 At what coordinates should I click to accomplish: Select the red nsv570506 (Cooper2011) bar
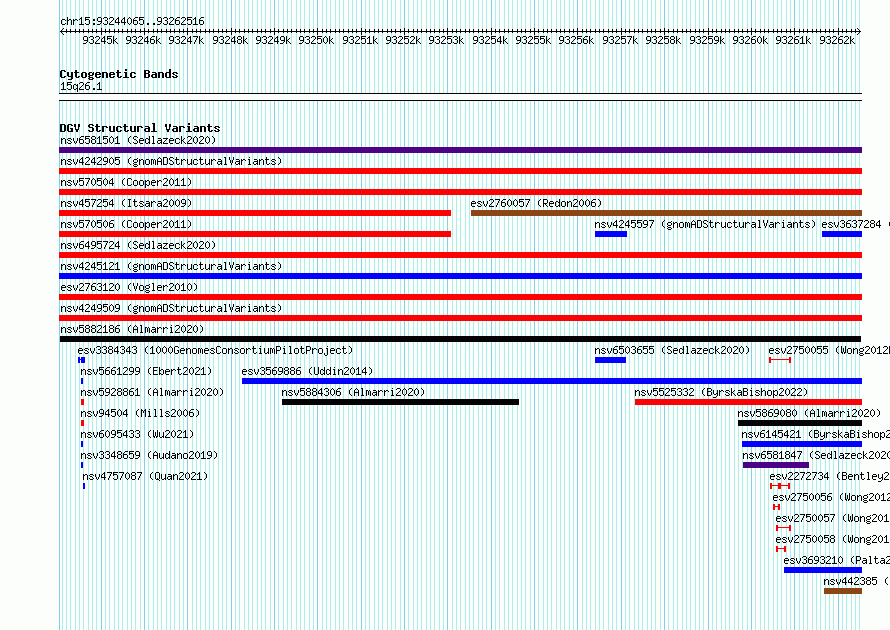coord(255,234)
